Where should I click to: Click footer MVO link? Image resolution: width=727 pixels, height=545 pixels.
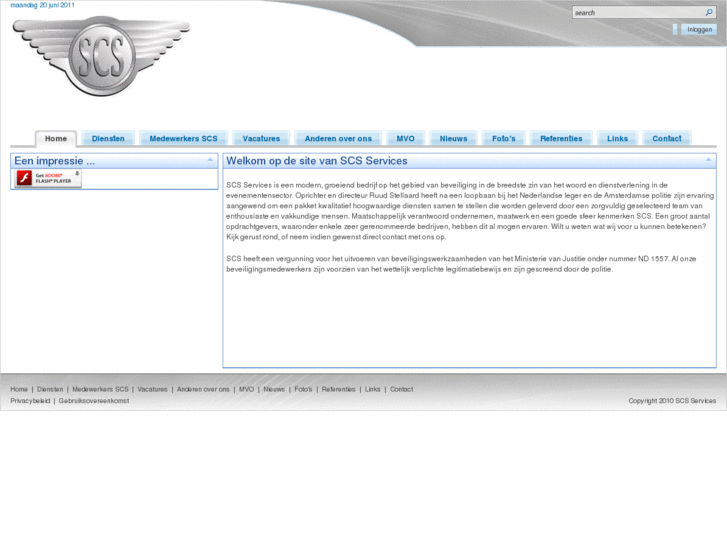(x=246, y=389)
